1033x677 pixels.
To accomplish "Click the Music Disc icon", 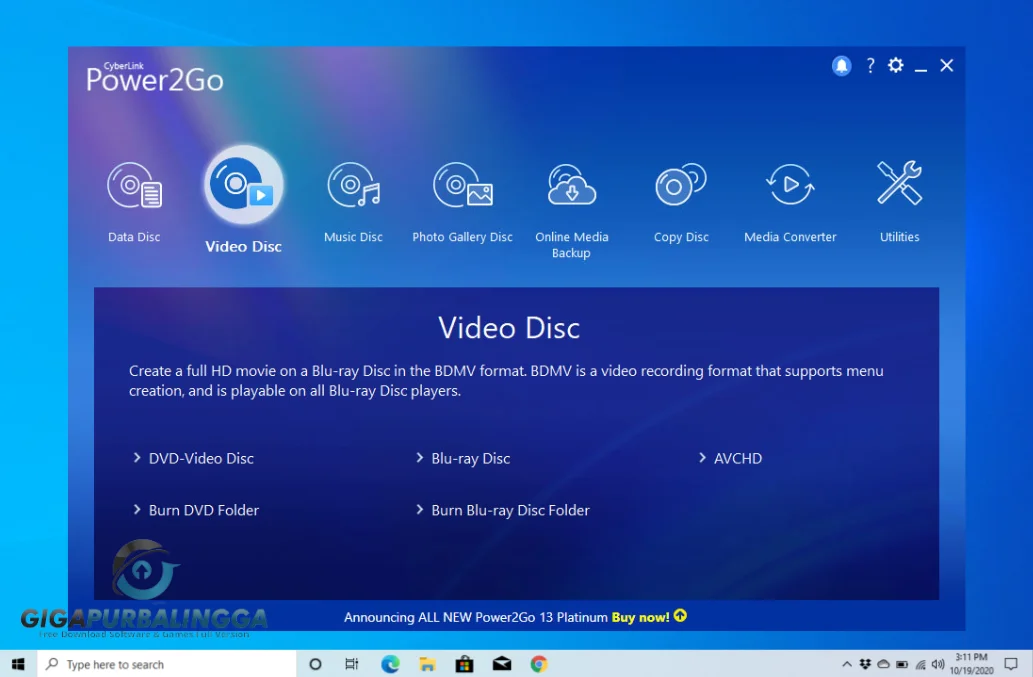I will pyautogui.click(x=353, y=187).
